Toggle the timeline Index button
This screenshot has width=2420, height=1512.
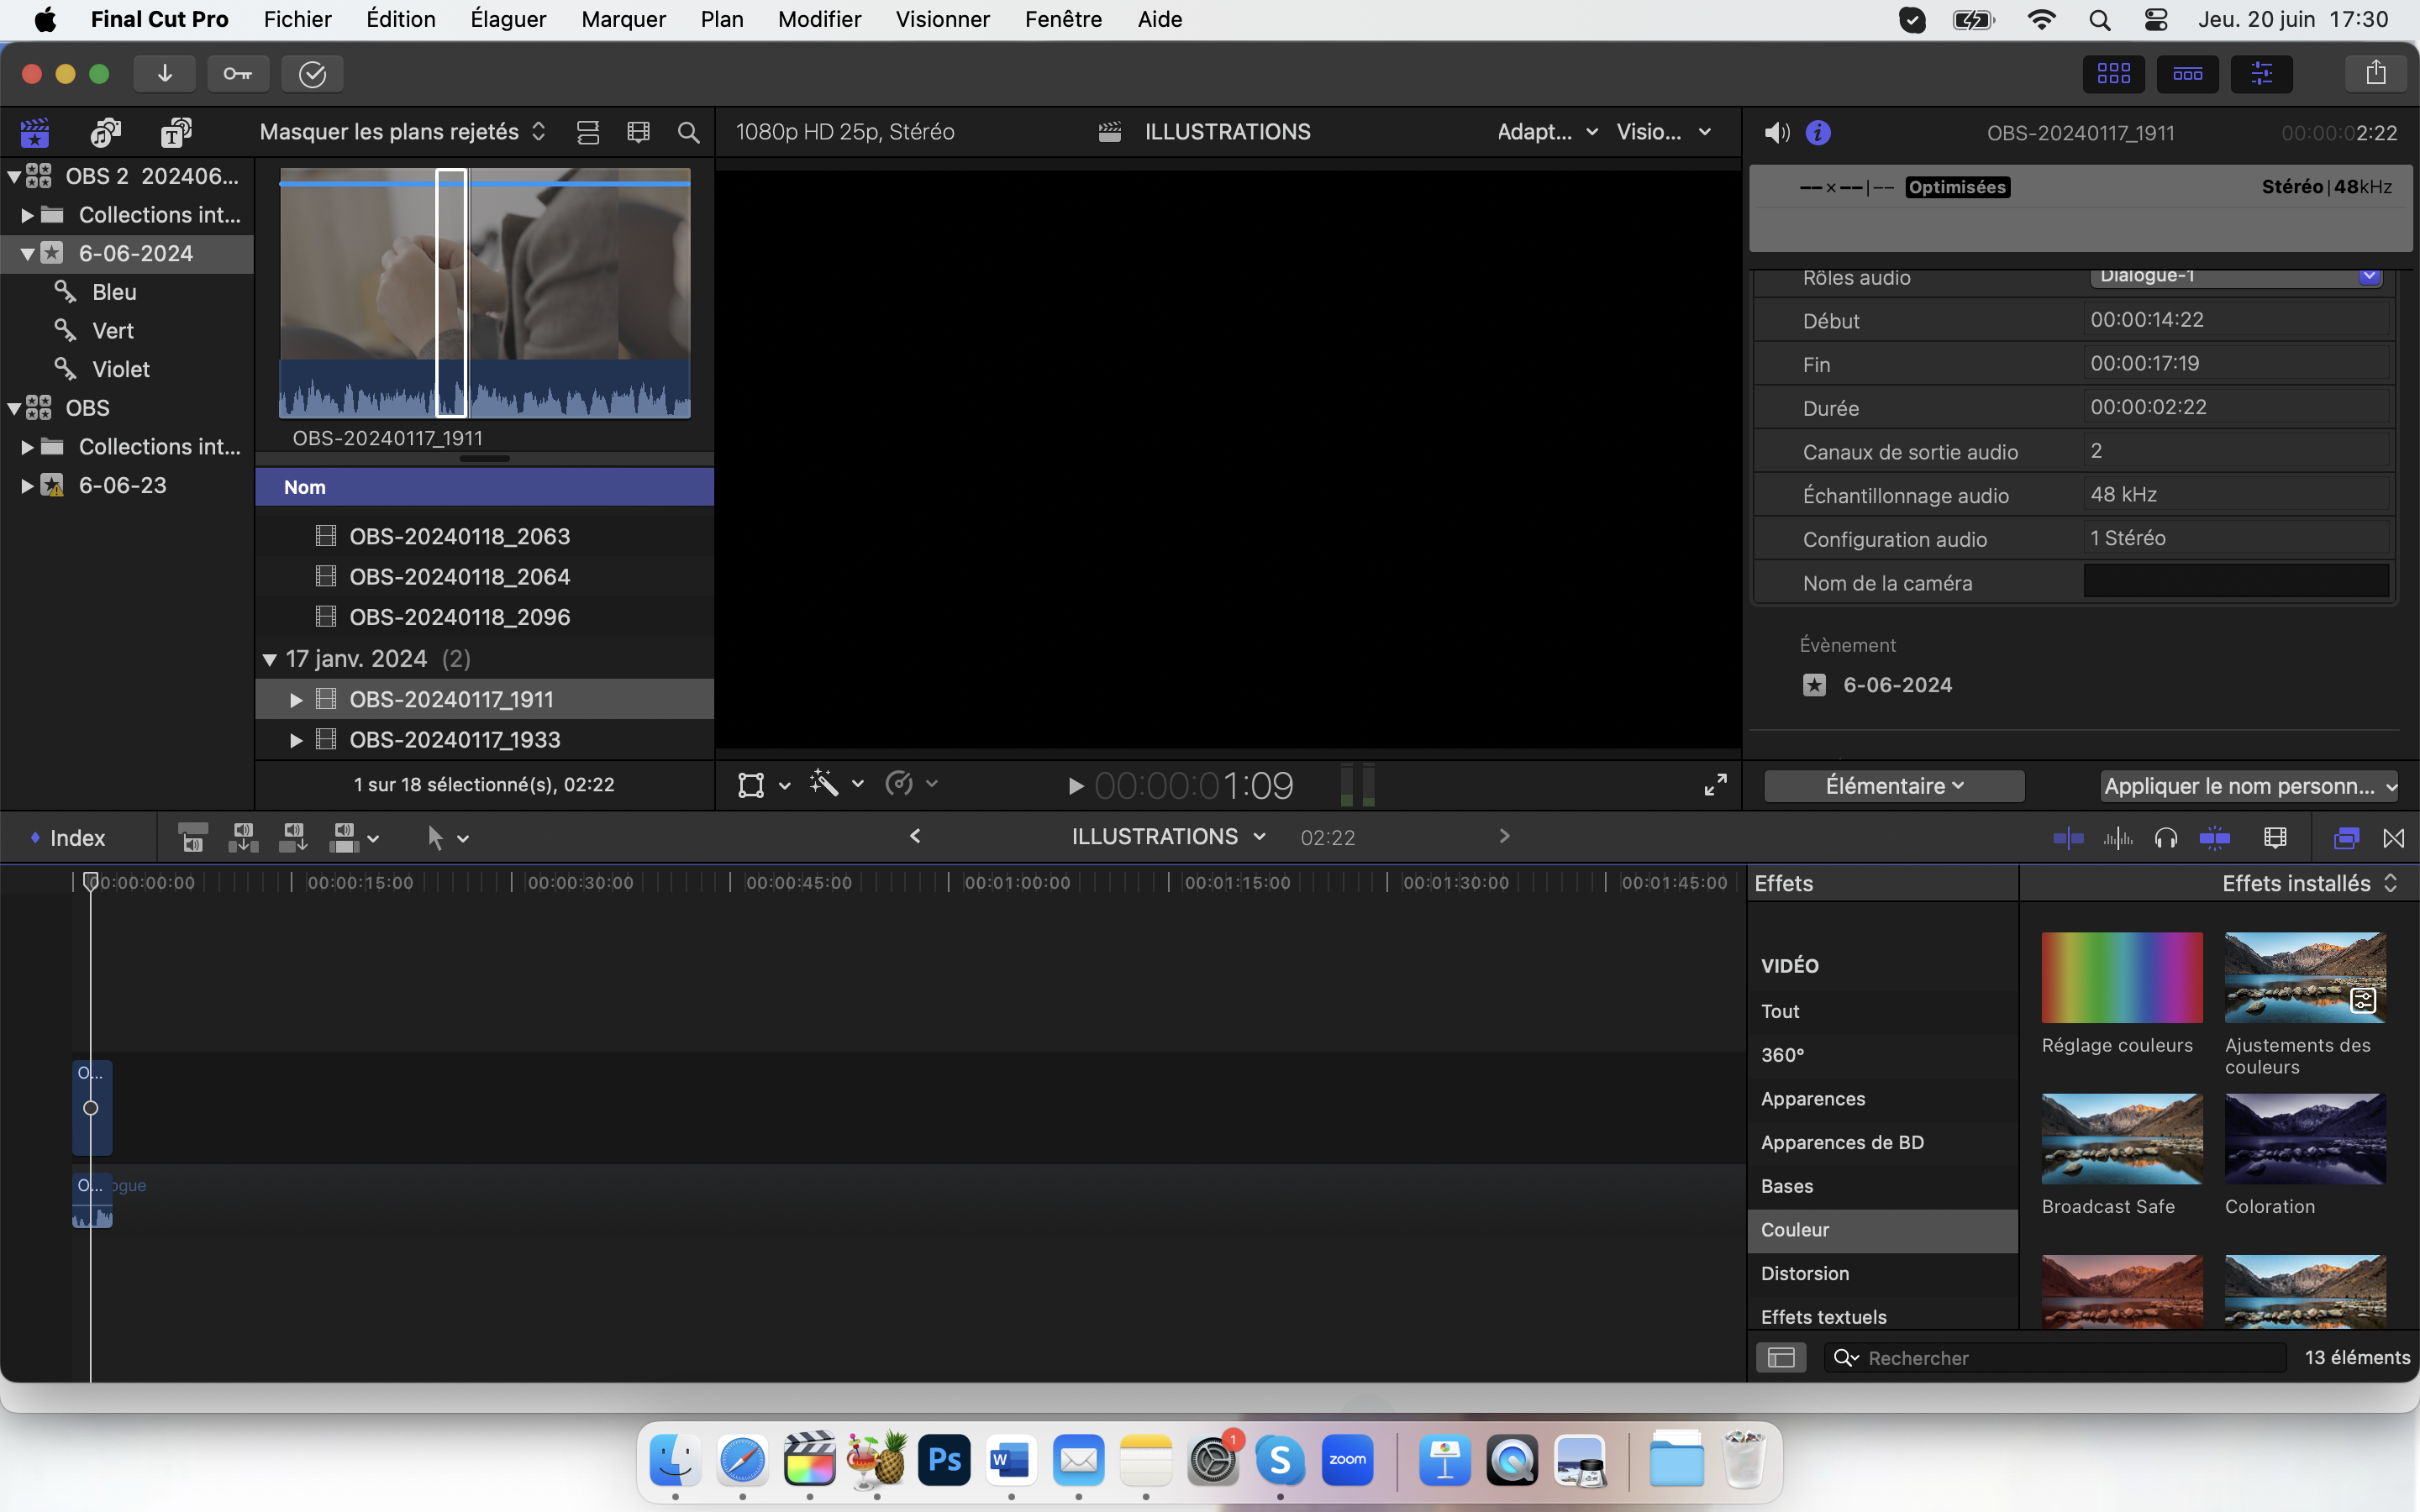[68, 838]
